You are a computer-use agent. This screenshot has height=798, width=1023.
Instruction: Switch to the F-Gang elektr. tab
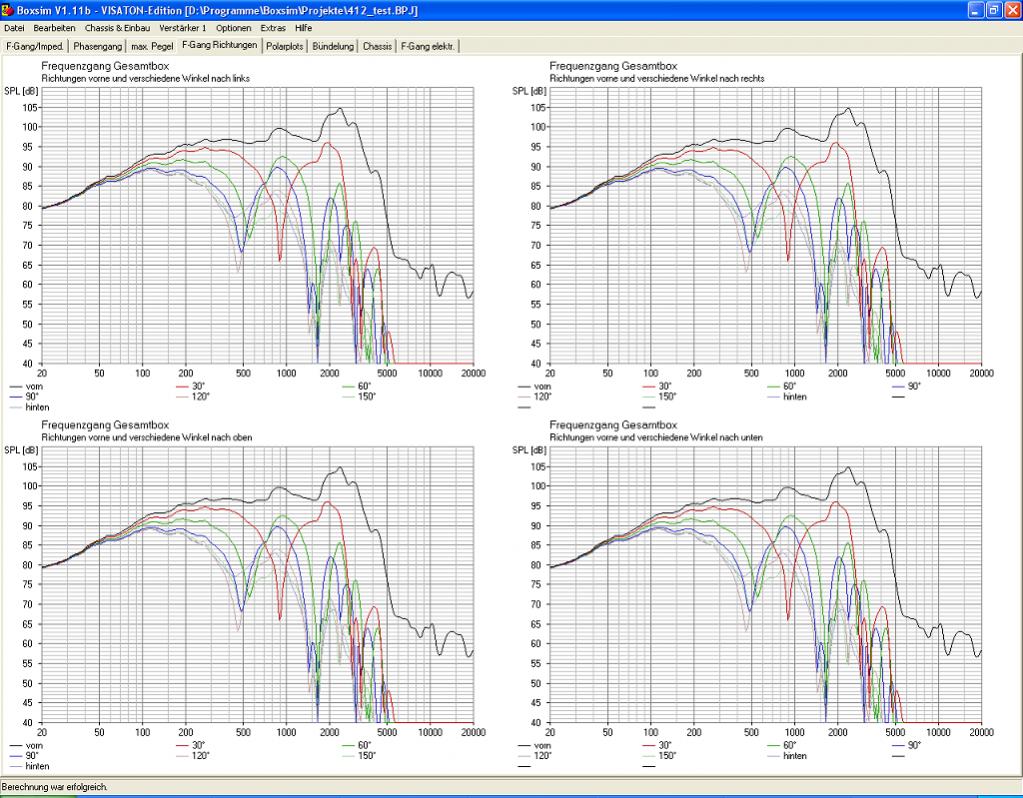(428, 46)
